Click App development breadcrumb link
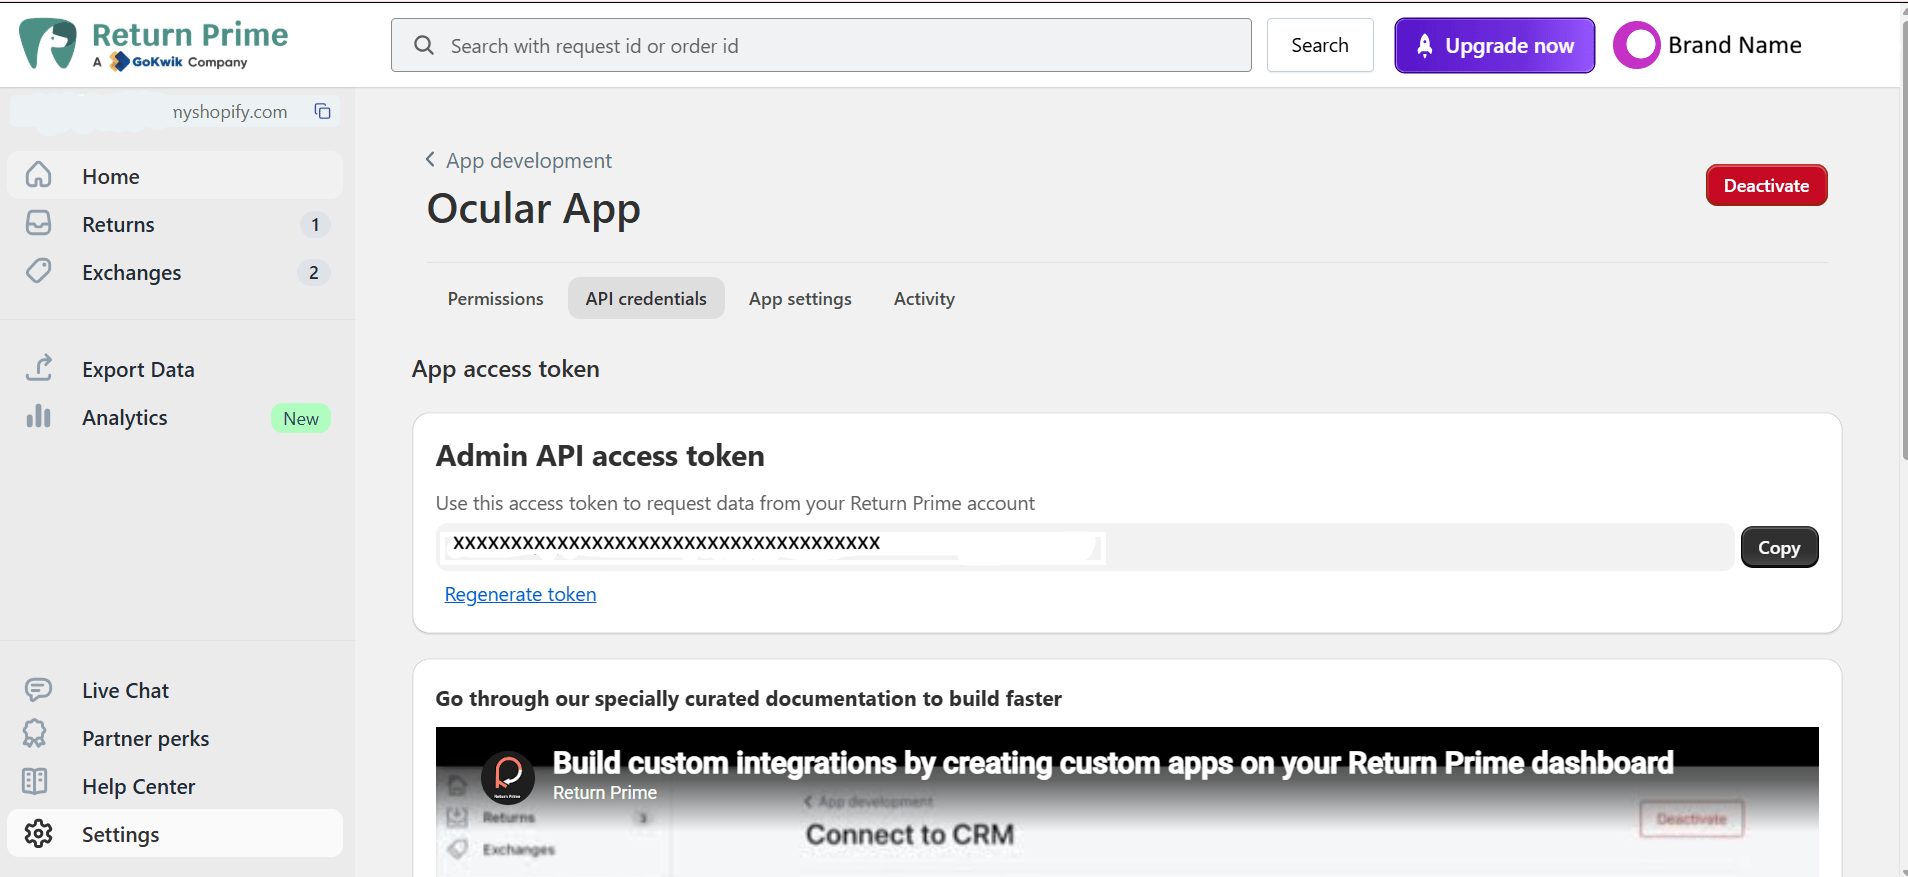Viewport: 1908px width, 877px height. click(x=529, y=160)
